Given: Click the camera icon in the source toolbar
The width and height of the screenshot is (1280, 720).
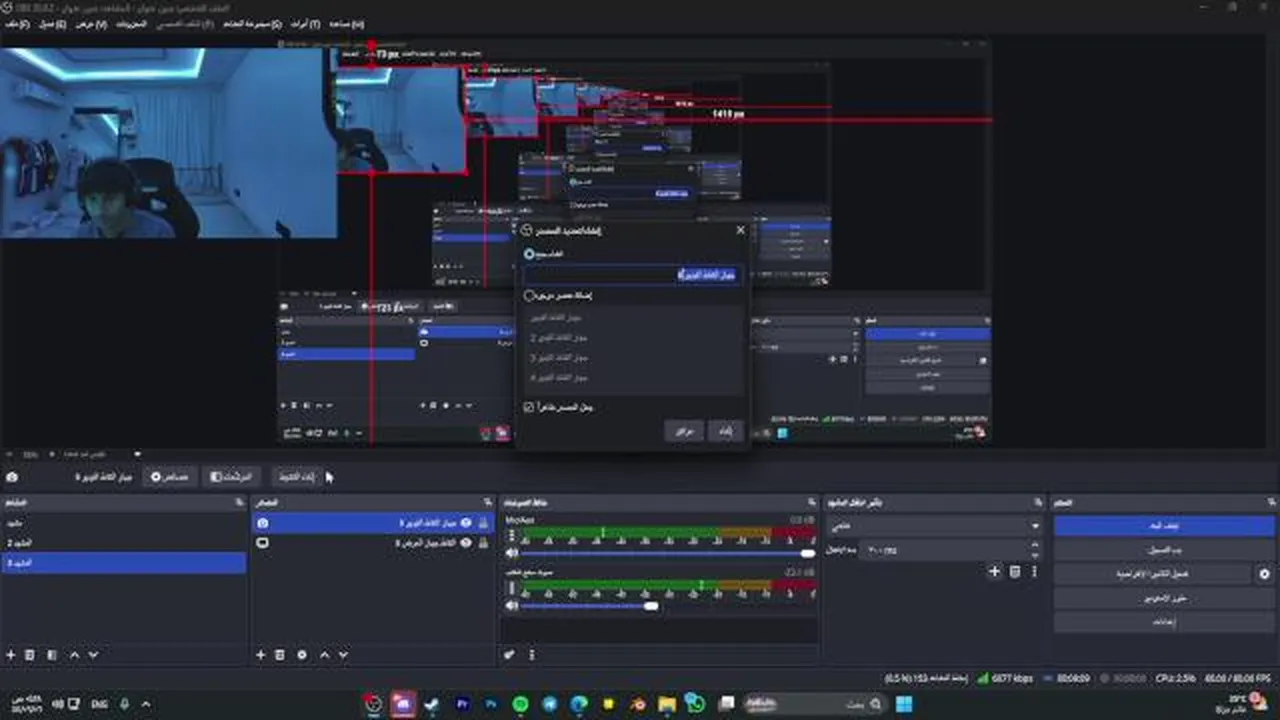Looking at the screenshot, I should tap(11, 478).
